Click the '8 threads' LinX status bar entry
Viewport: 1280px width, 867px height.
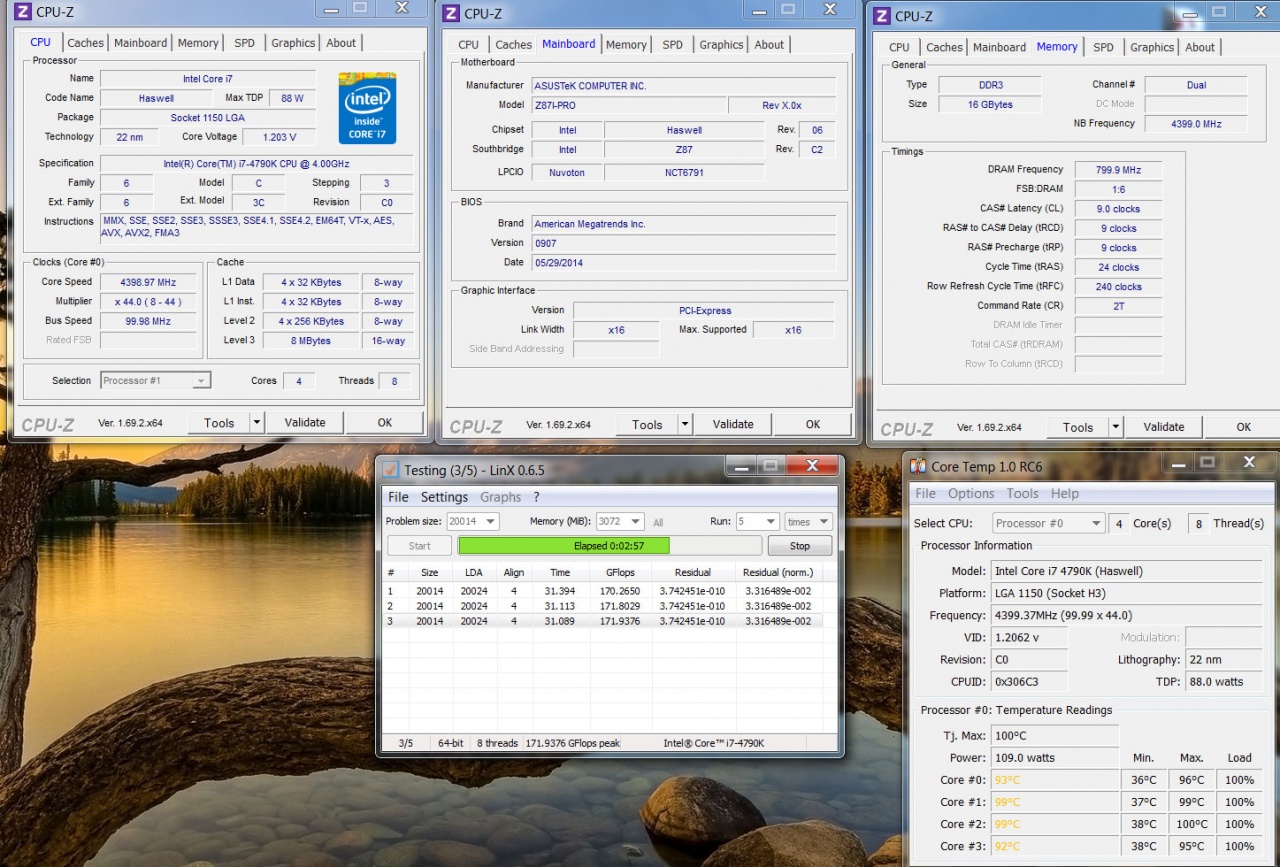pos(497,743)
